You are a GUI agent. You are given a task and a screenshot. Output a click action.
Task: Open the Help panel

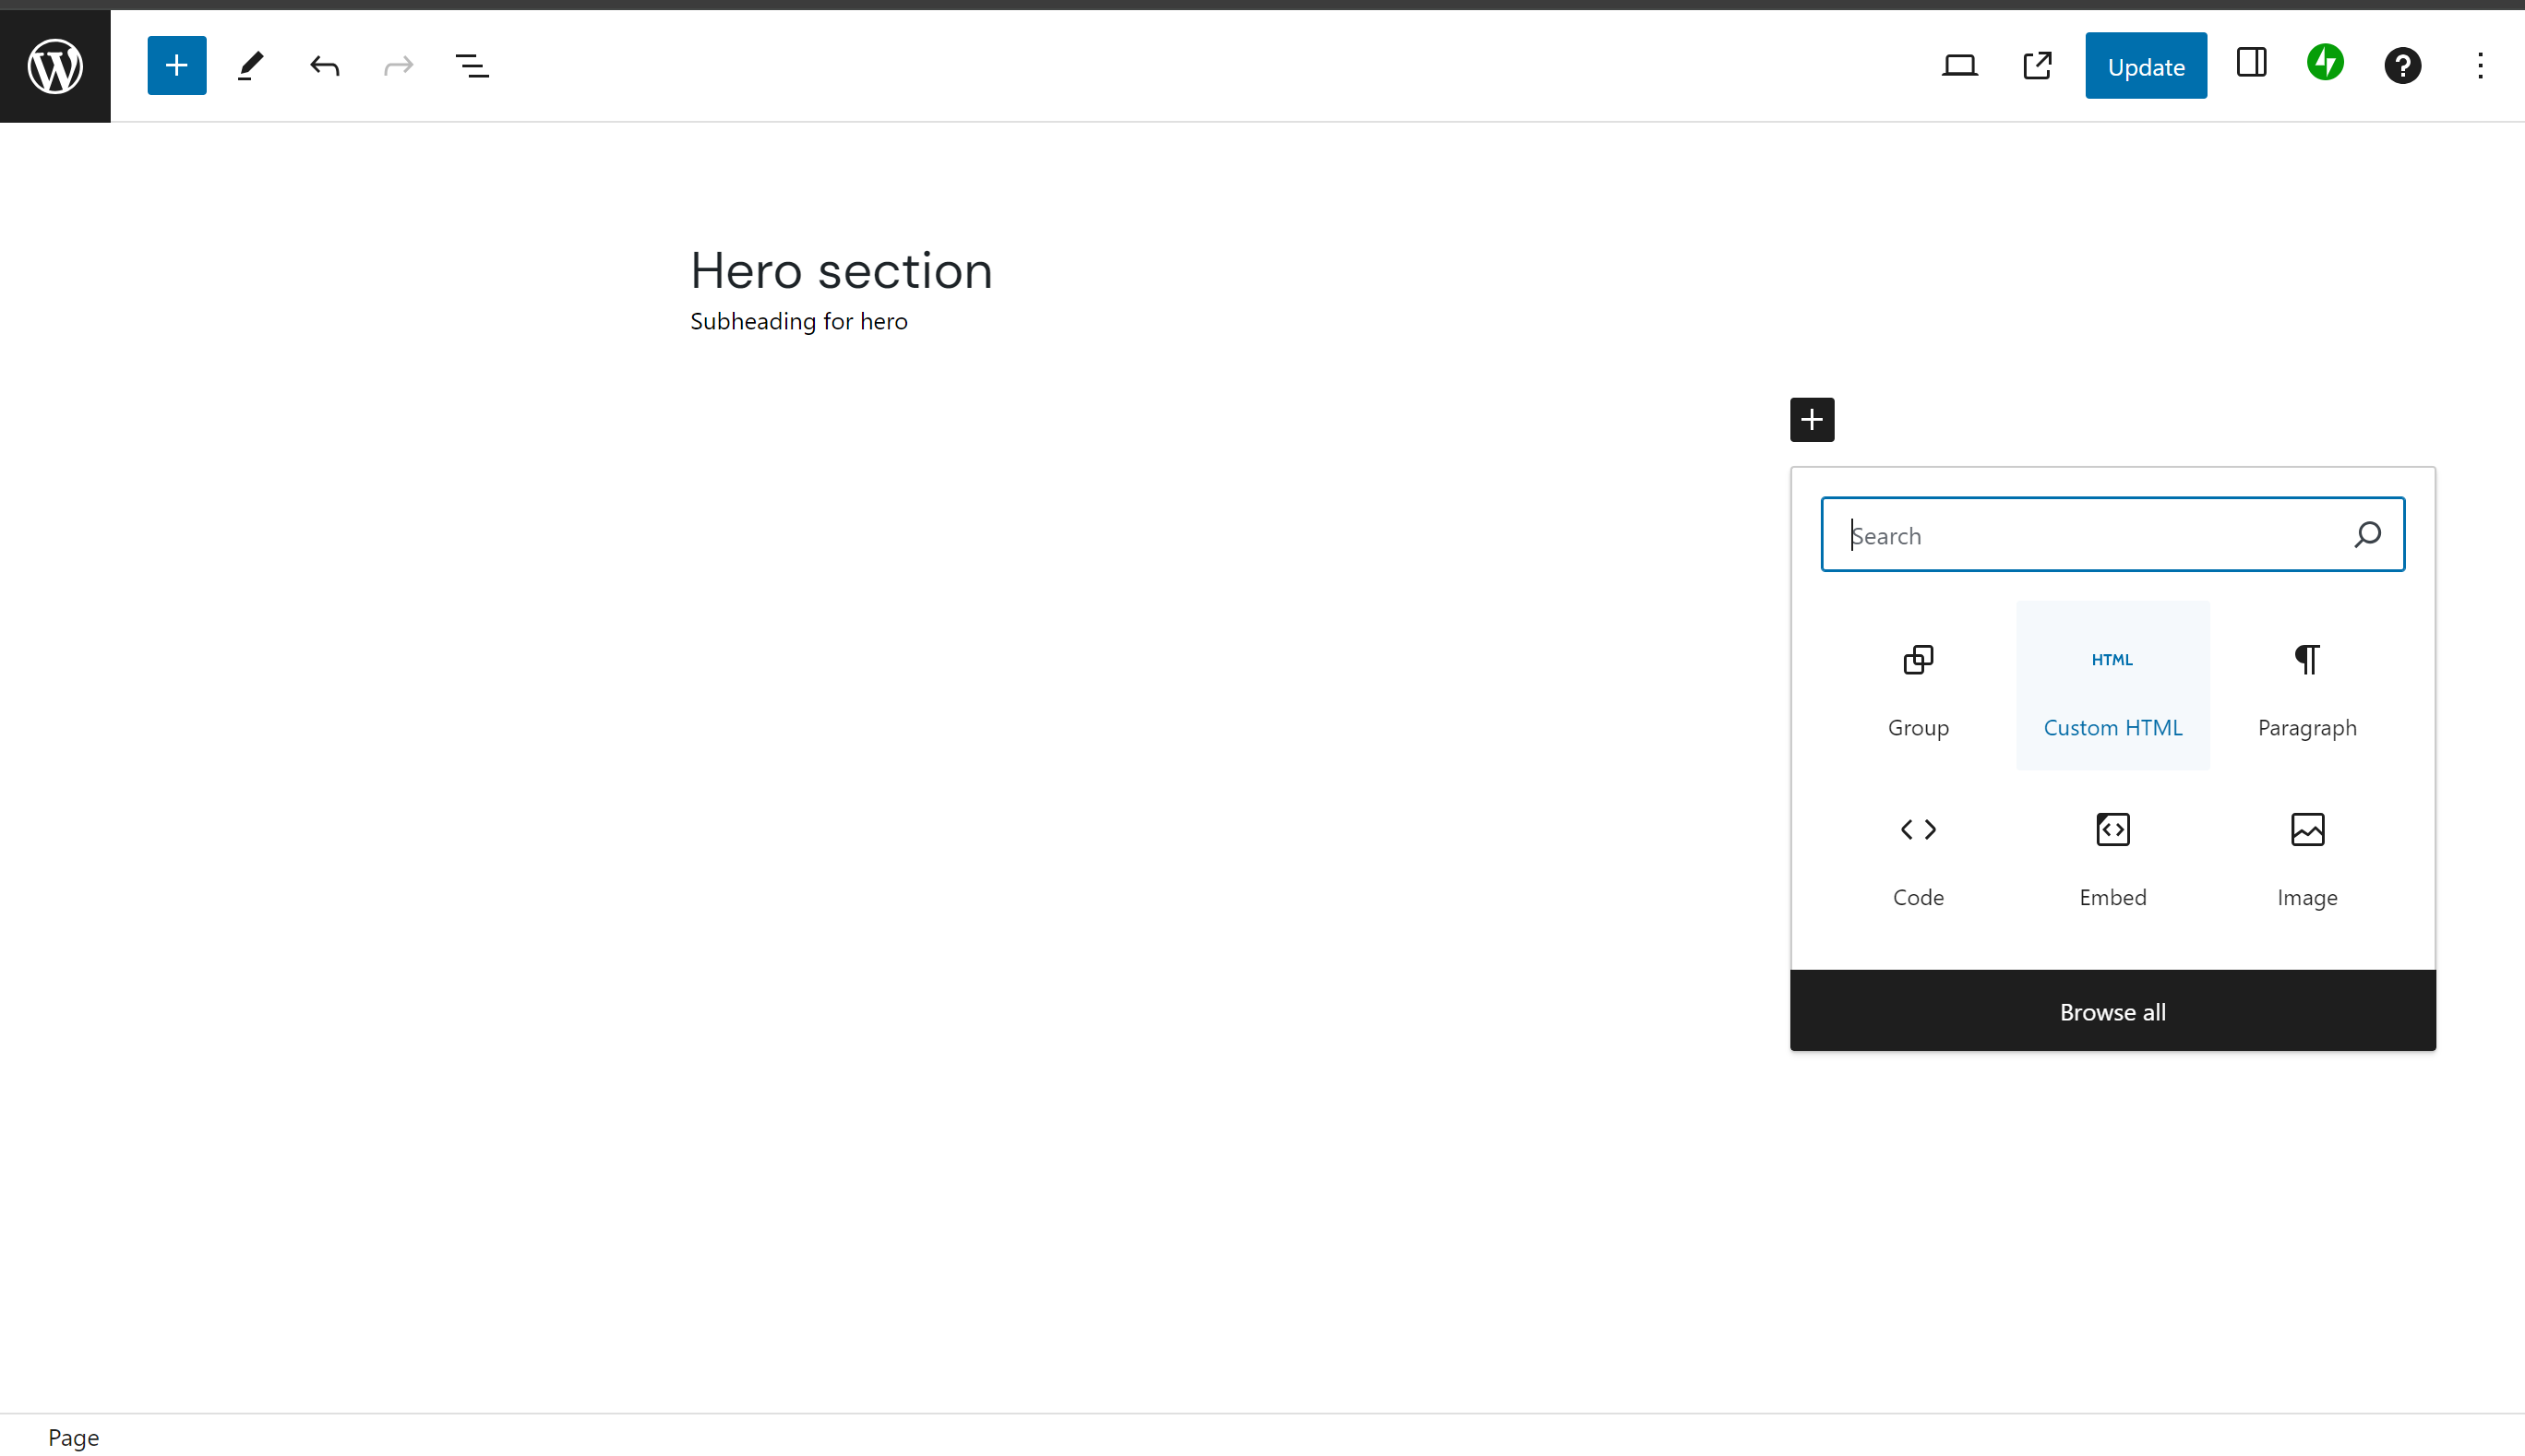pos(2402,65)
